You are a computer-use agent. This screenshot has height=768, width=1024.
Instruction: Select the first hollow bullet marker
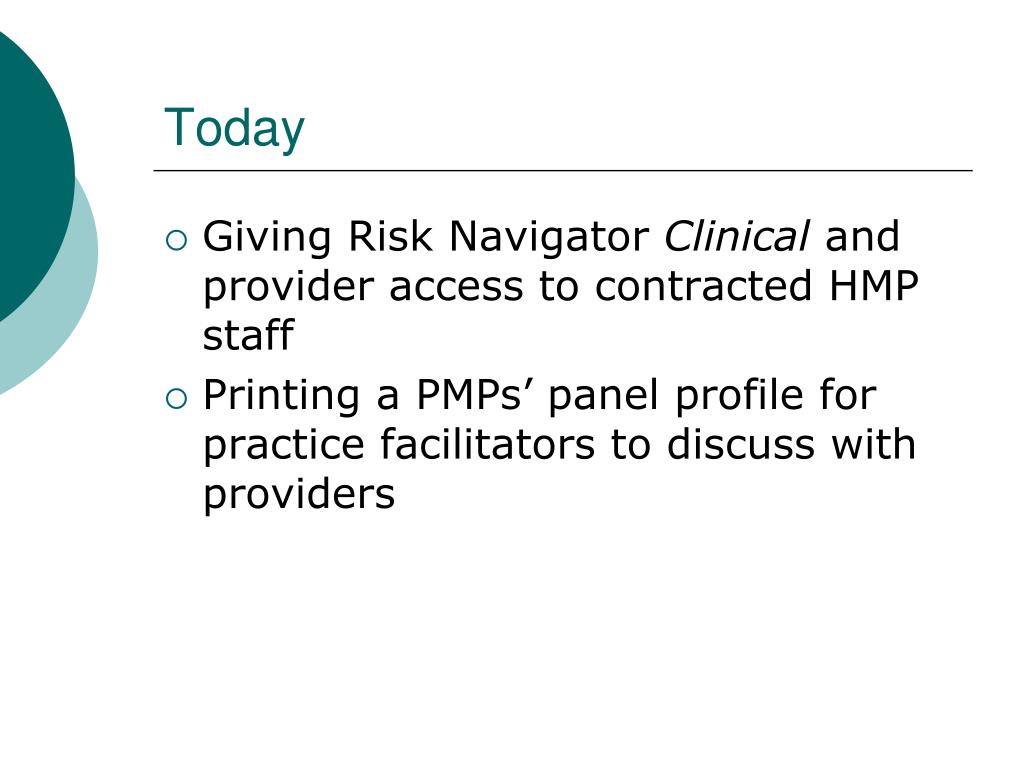pyautogui.click(x=176, y=241)
